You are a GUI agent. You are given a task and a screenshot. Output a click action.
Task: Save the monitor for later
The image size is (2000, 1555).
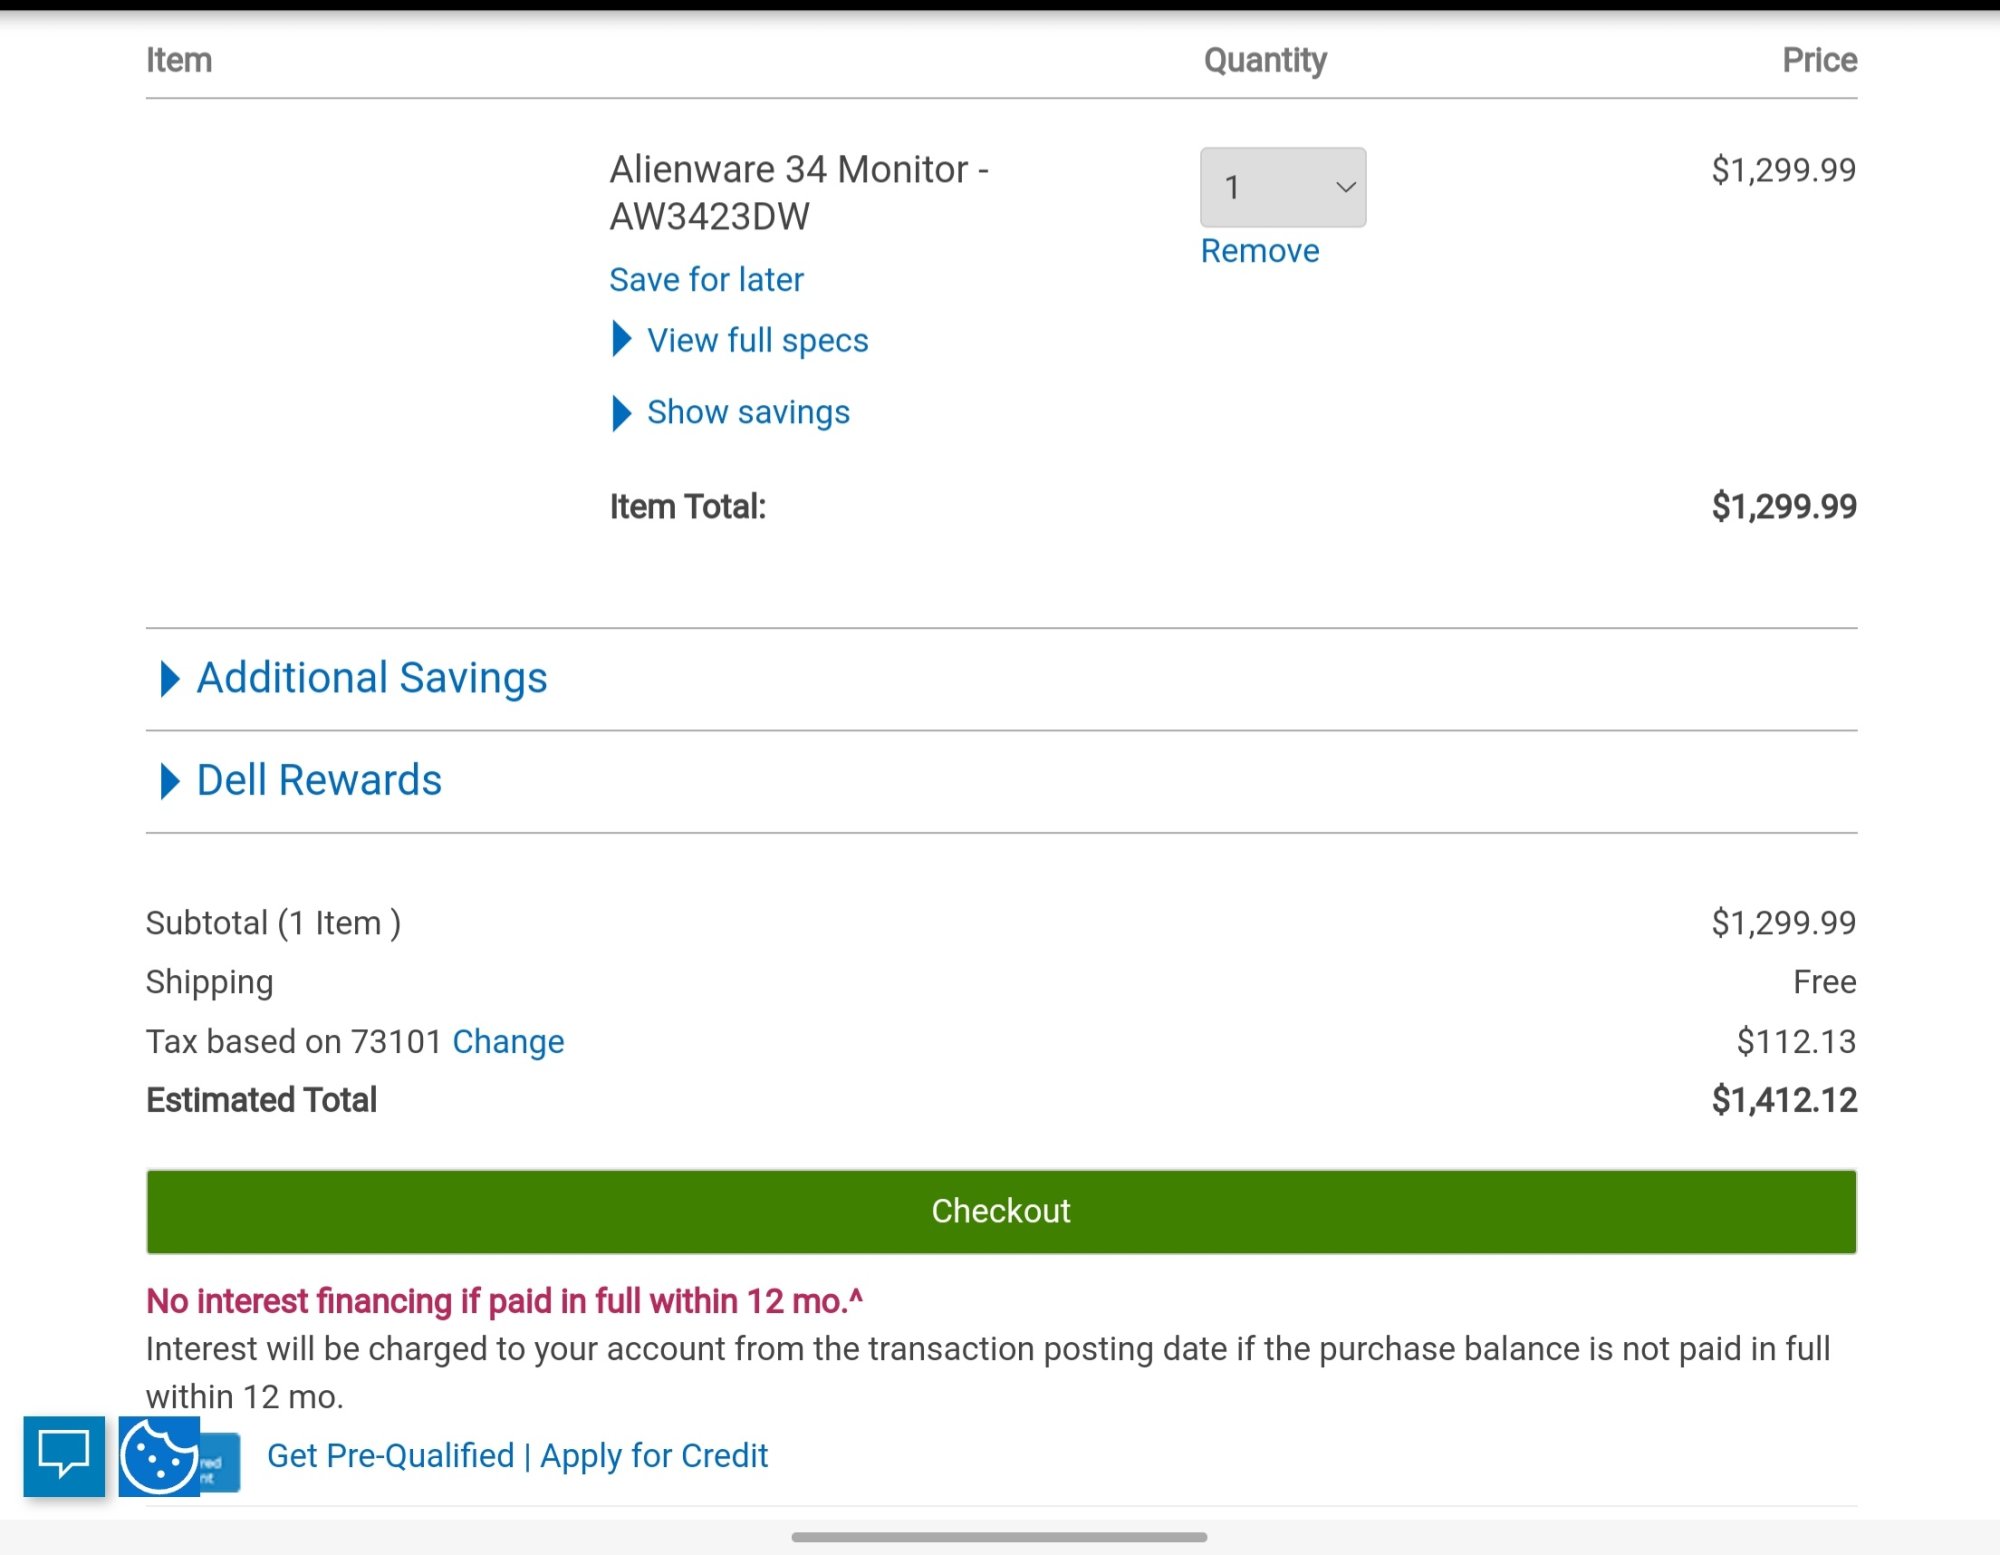[706, 280]
